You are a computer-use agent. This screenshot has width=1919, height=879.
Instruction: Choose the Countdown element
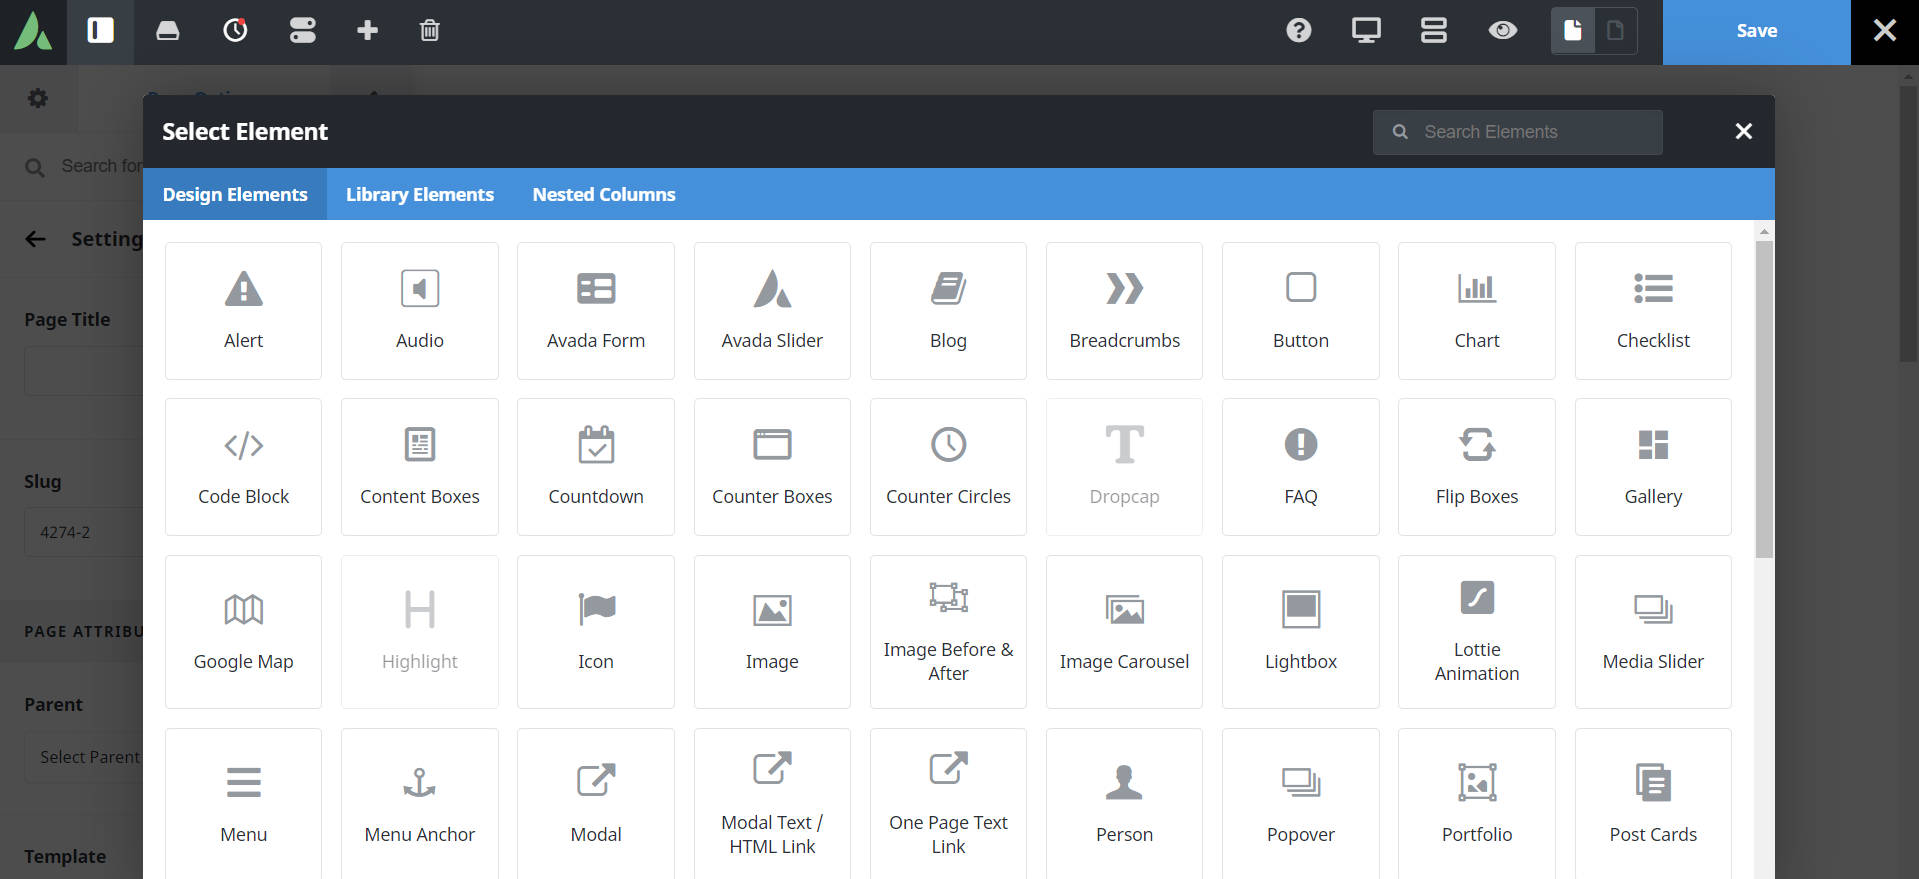[596, 467]
